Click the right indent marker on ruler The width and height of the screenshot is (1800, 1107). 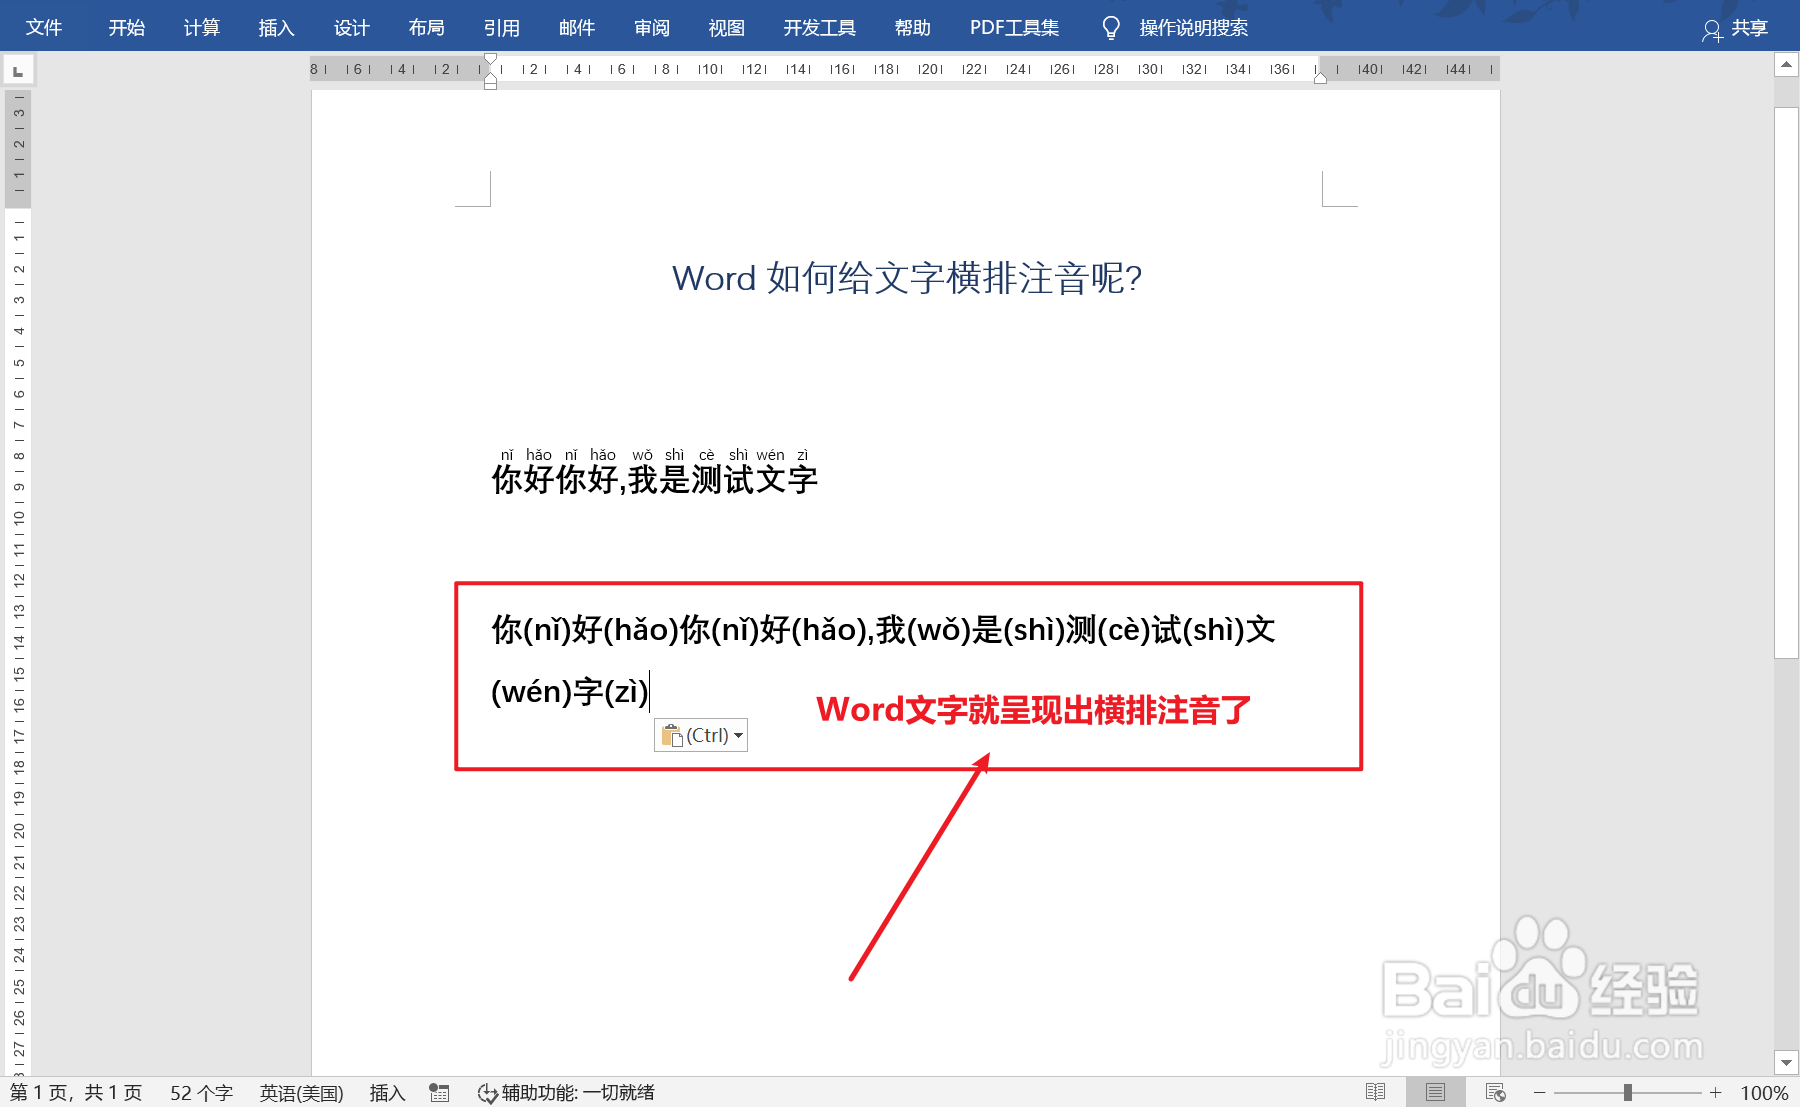[x=1320, y=78]
